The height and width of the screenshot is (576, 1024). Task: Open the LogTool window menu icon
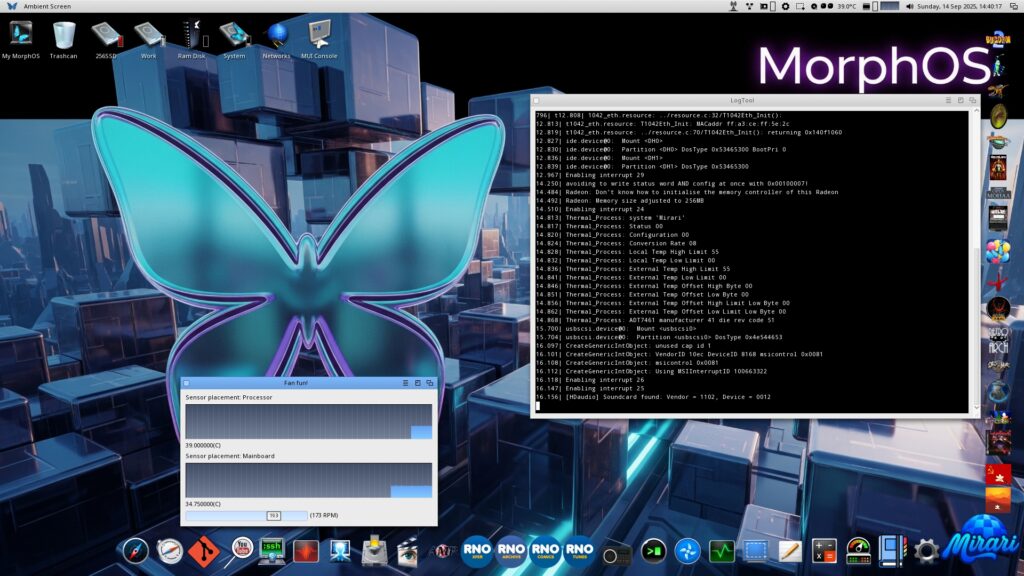pyautogui.click(x=537, y=100)
